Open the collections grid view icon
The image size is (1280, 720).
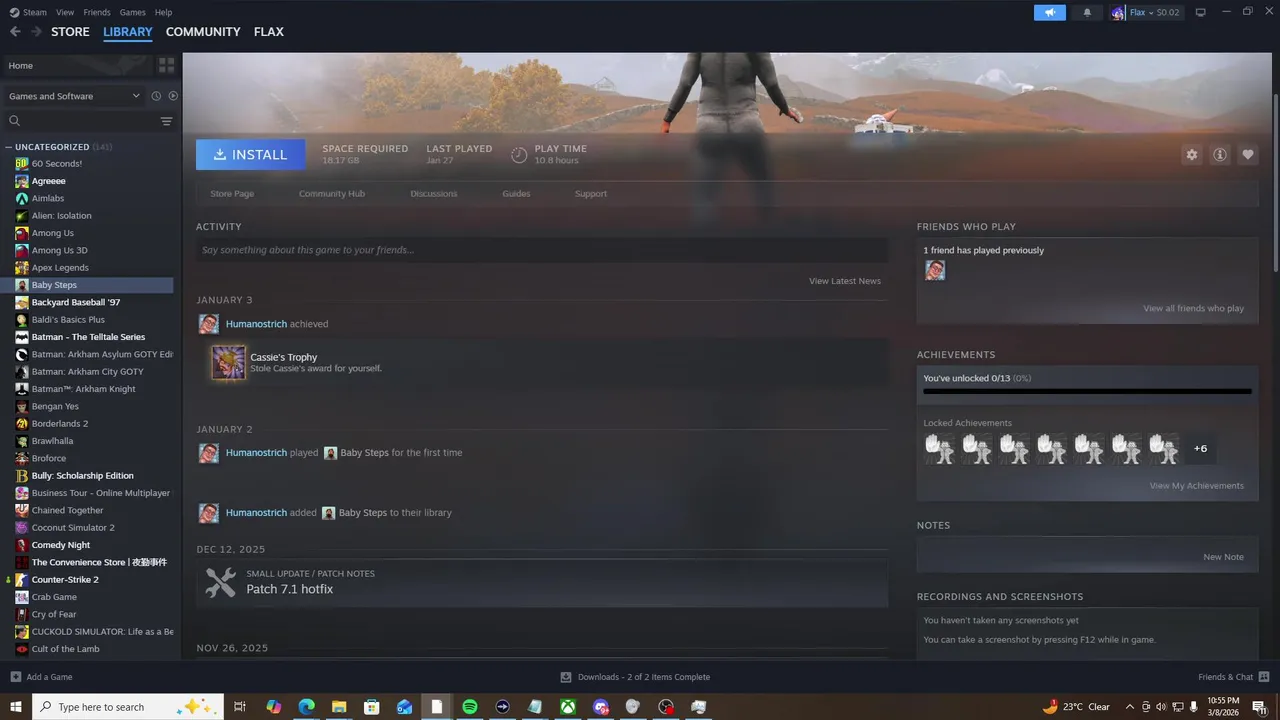(x=166, y=65)
